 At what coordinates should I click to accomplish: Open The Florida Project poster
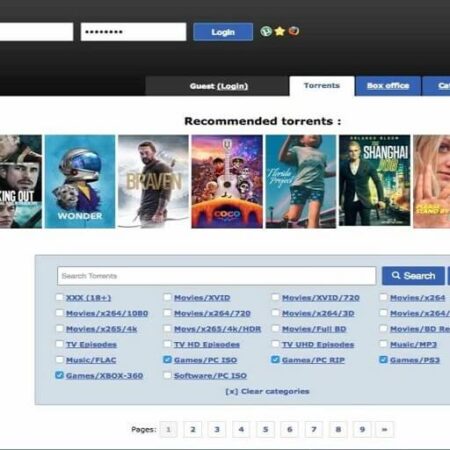point(301,182)
